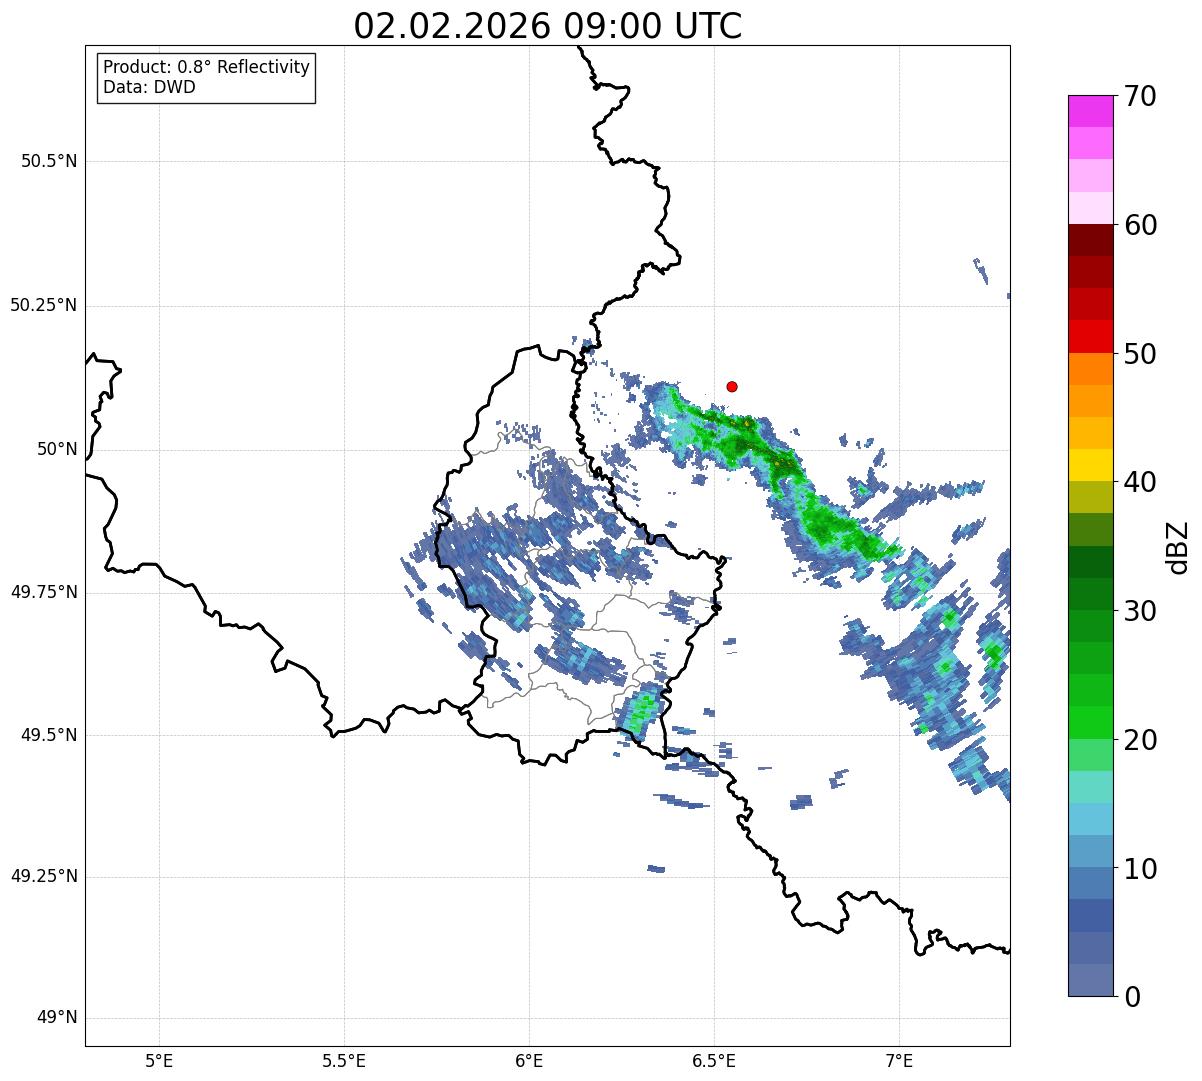
Task: Click the bright green swatch just above 20 dBZ
Action: [1090, 723]
